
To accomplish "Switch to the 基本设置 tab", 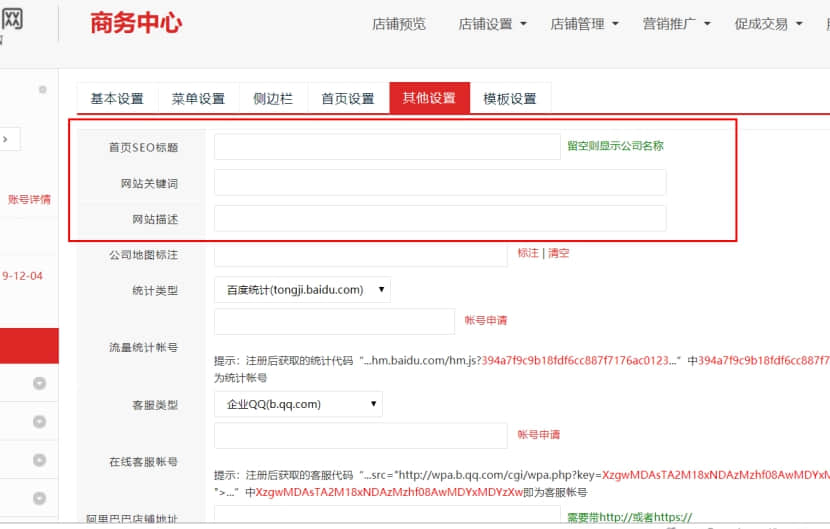I will tap(117, 98).
